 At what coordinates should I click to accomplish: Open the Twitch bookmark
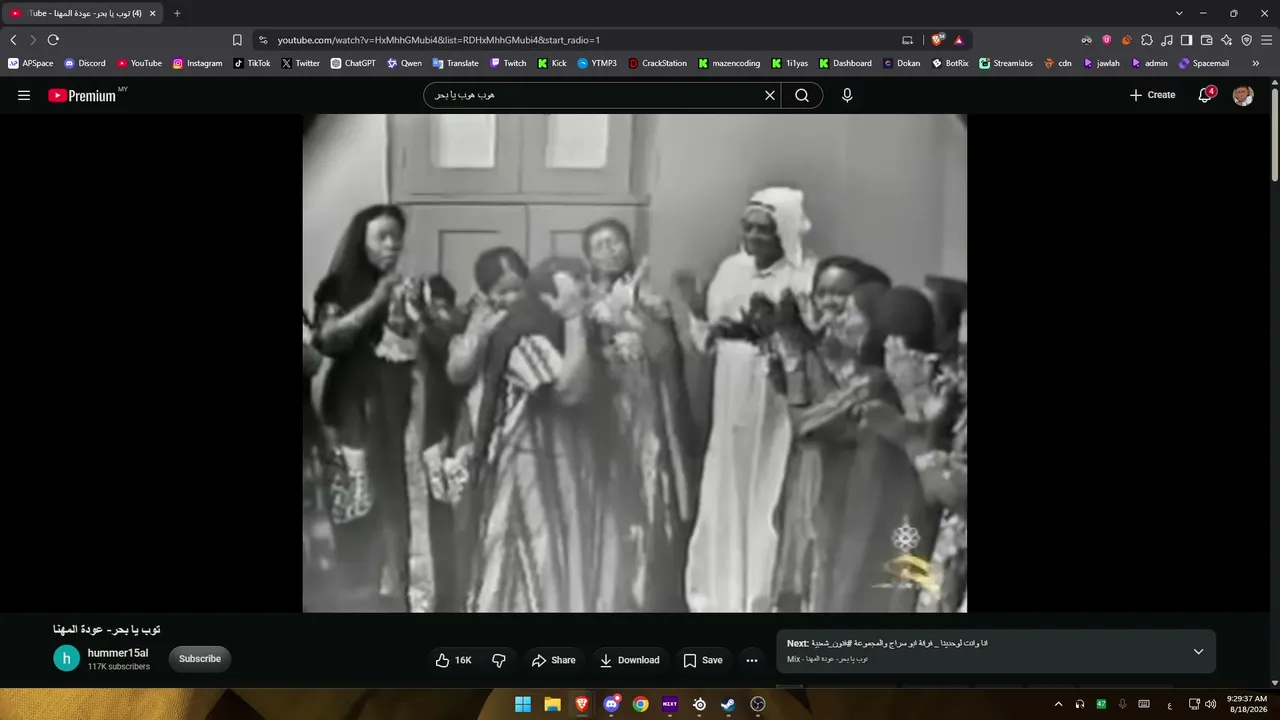pyautogui.click(x=508, y=63)
